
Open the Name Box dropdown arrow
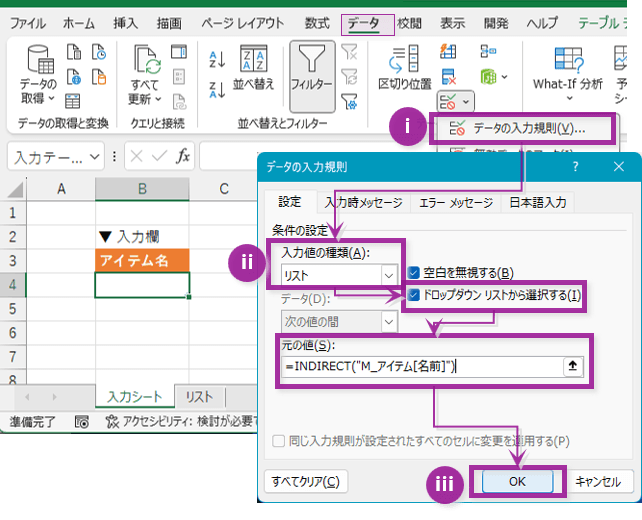click(x=95, y=157)
